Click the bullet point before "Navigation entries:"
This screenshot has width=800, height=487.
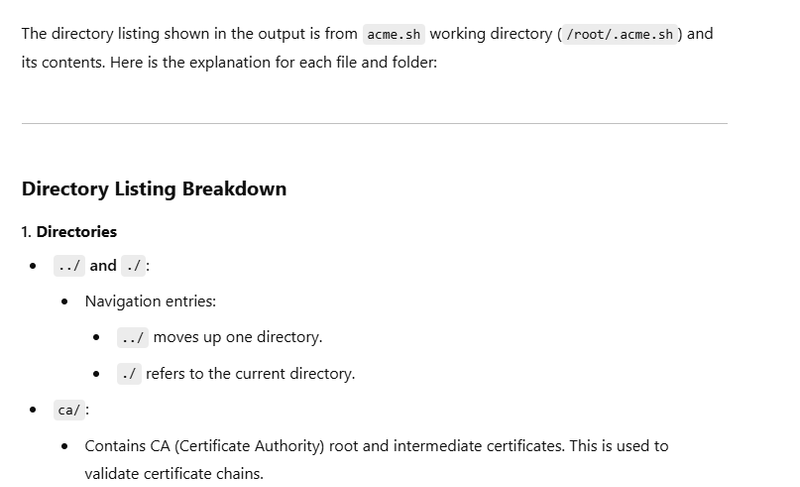tap(65, 301)
